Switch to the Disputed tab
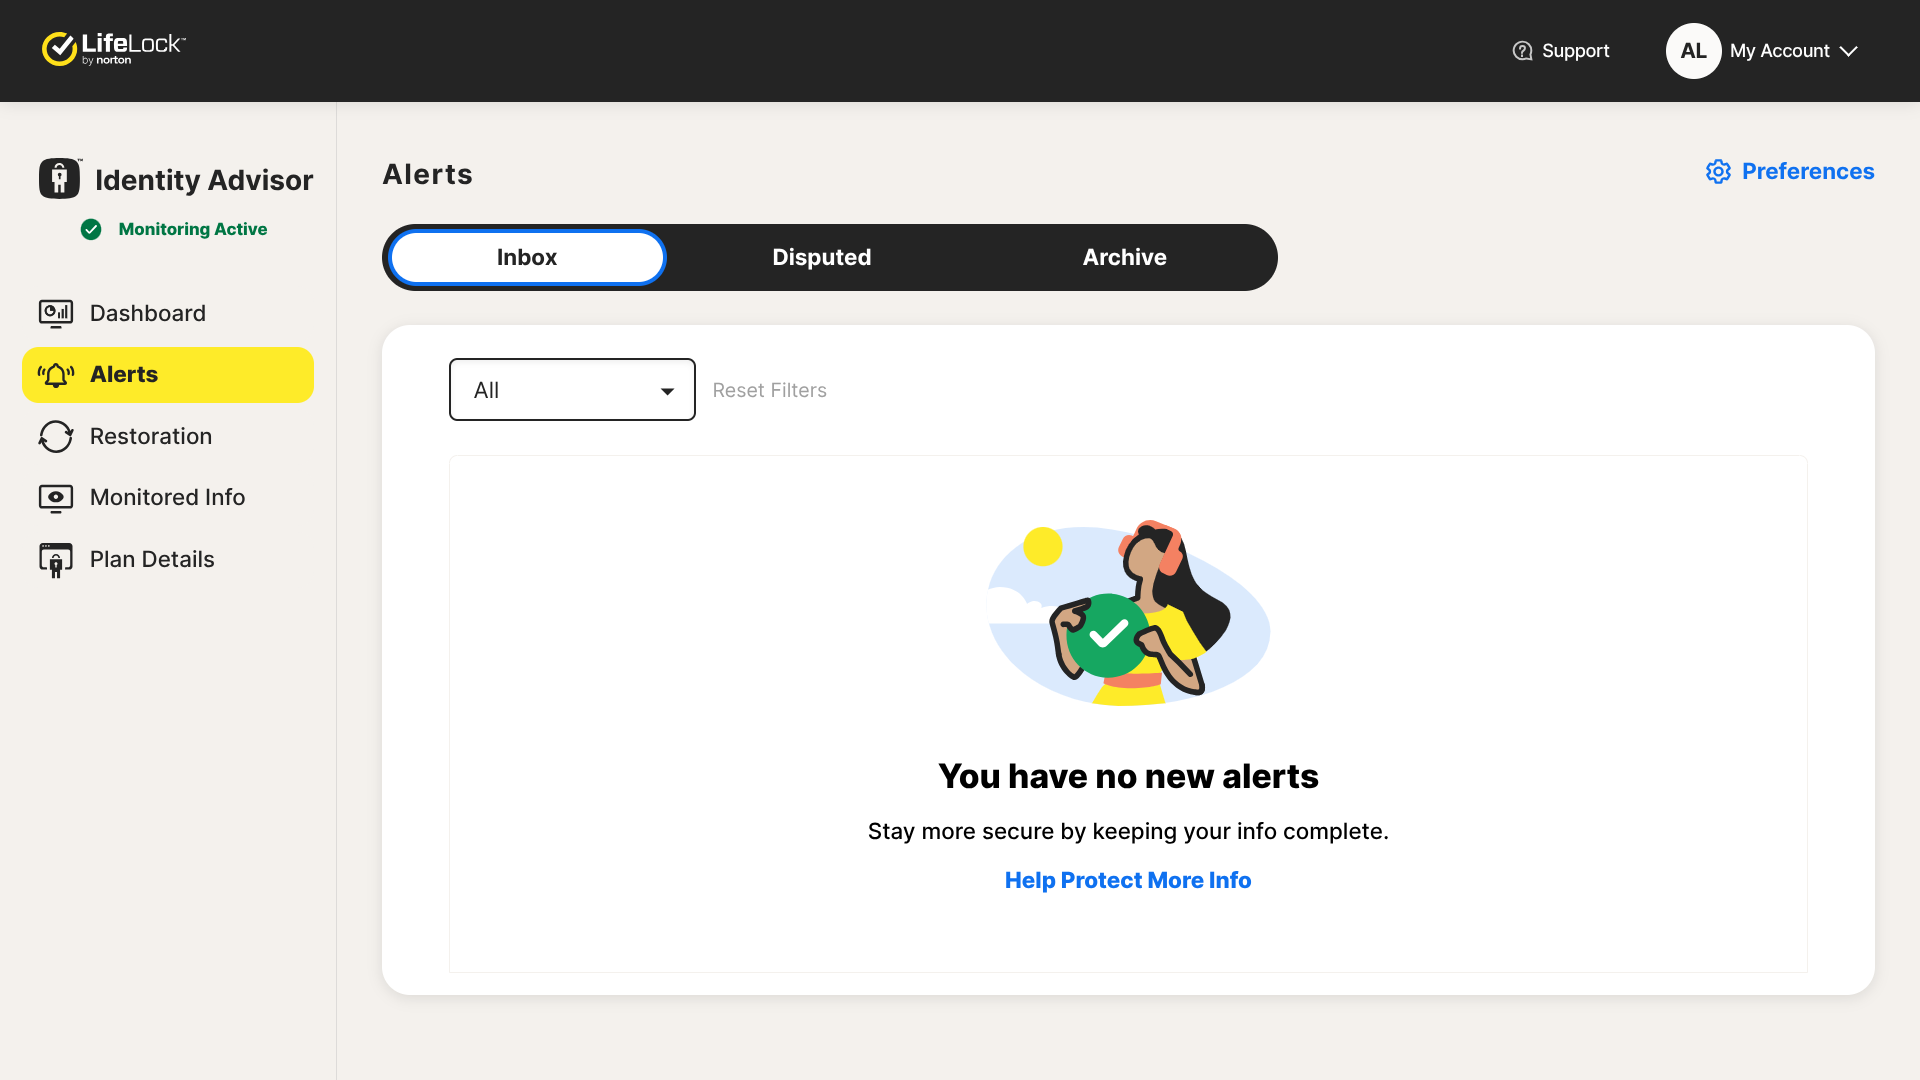Image resolution: width=1920 pixels, height=1080 pixels. coord(822,258)
